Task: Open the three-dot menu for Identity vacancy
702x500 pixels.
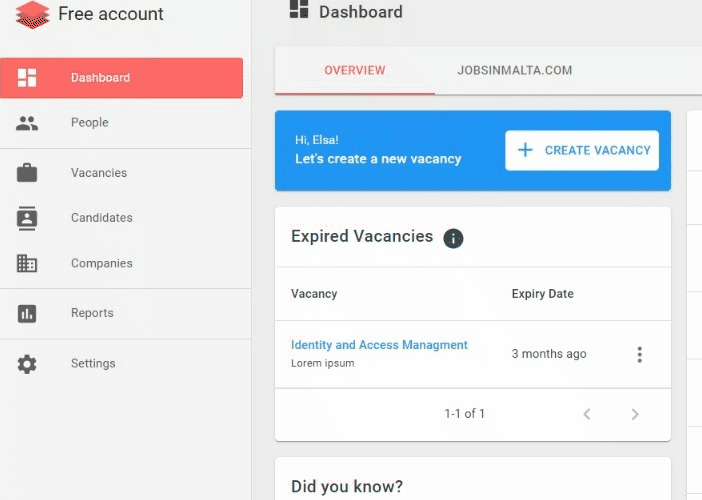Action: 639,355
